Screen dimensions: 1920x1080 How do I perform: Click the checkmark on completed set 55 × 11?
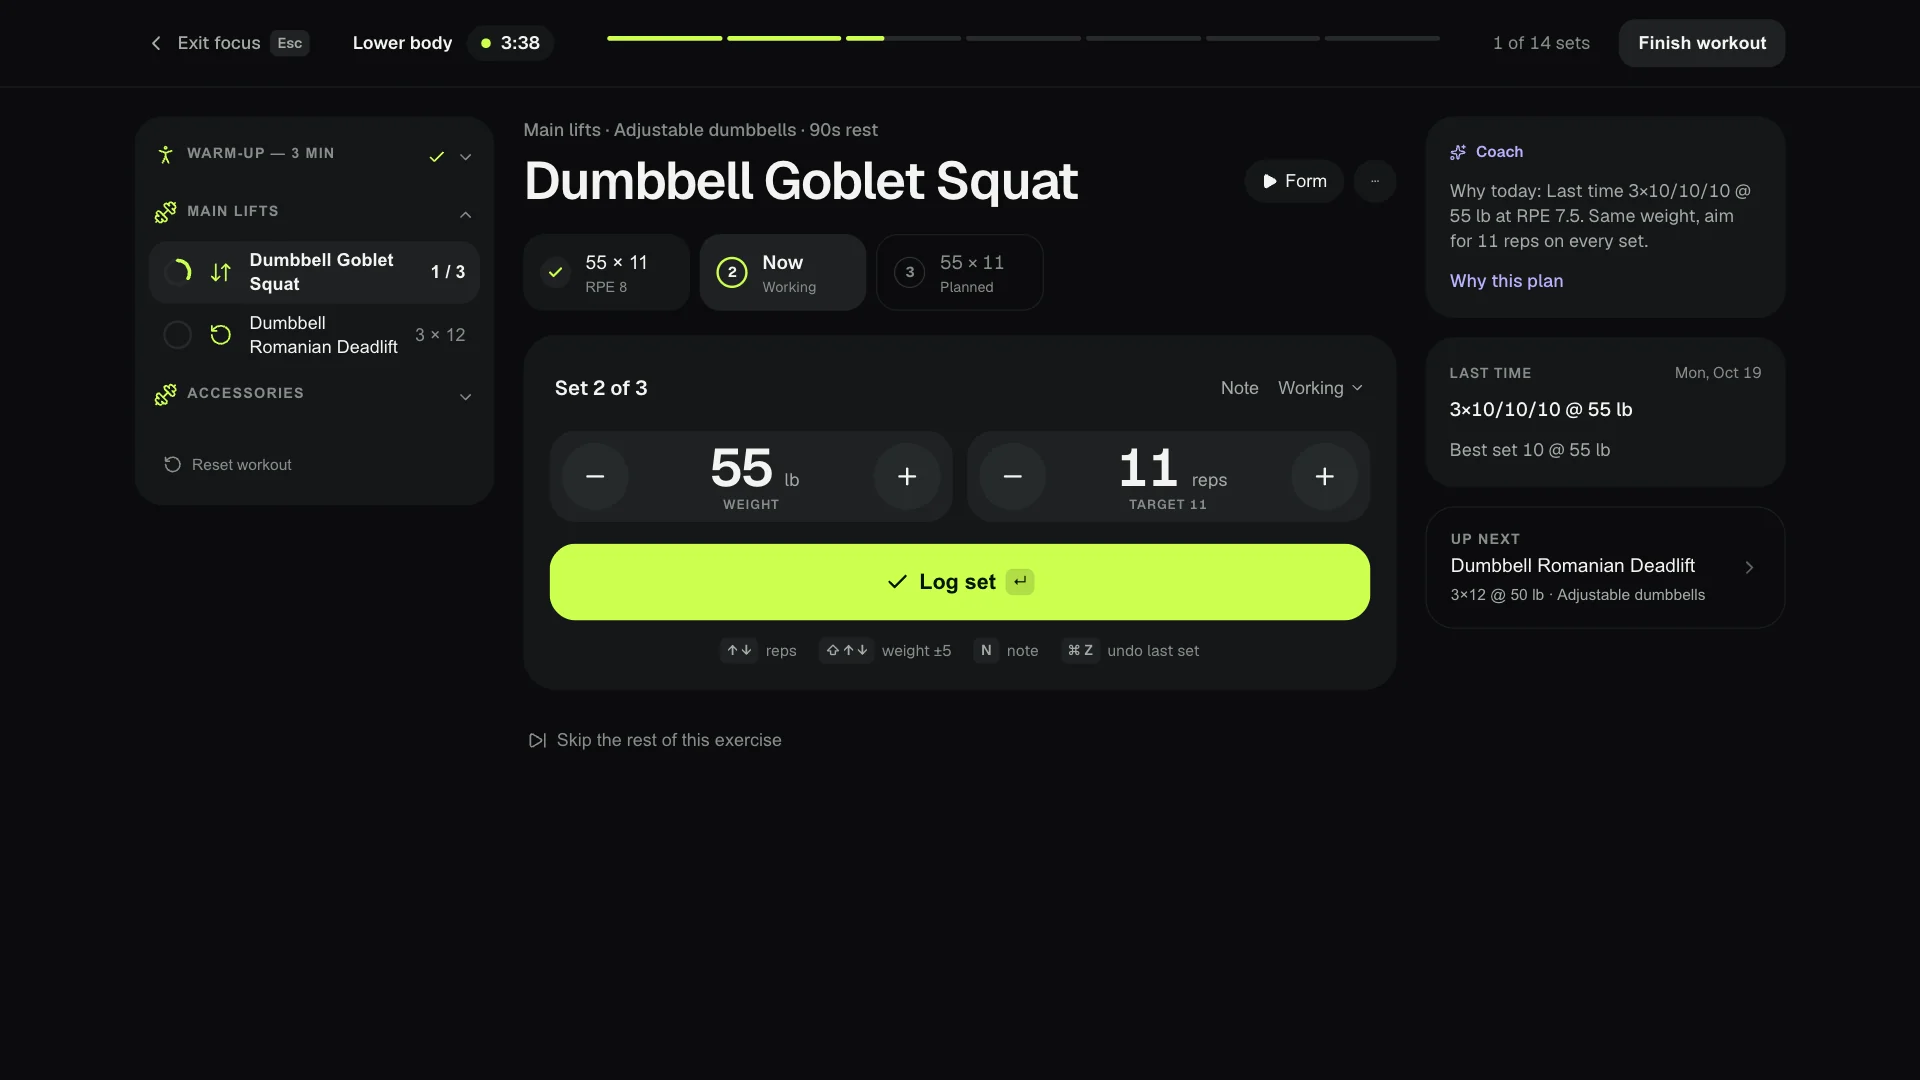[555, 272]
